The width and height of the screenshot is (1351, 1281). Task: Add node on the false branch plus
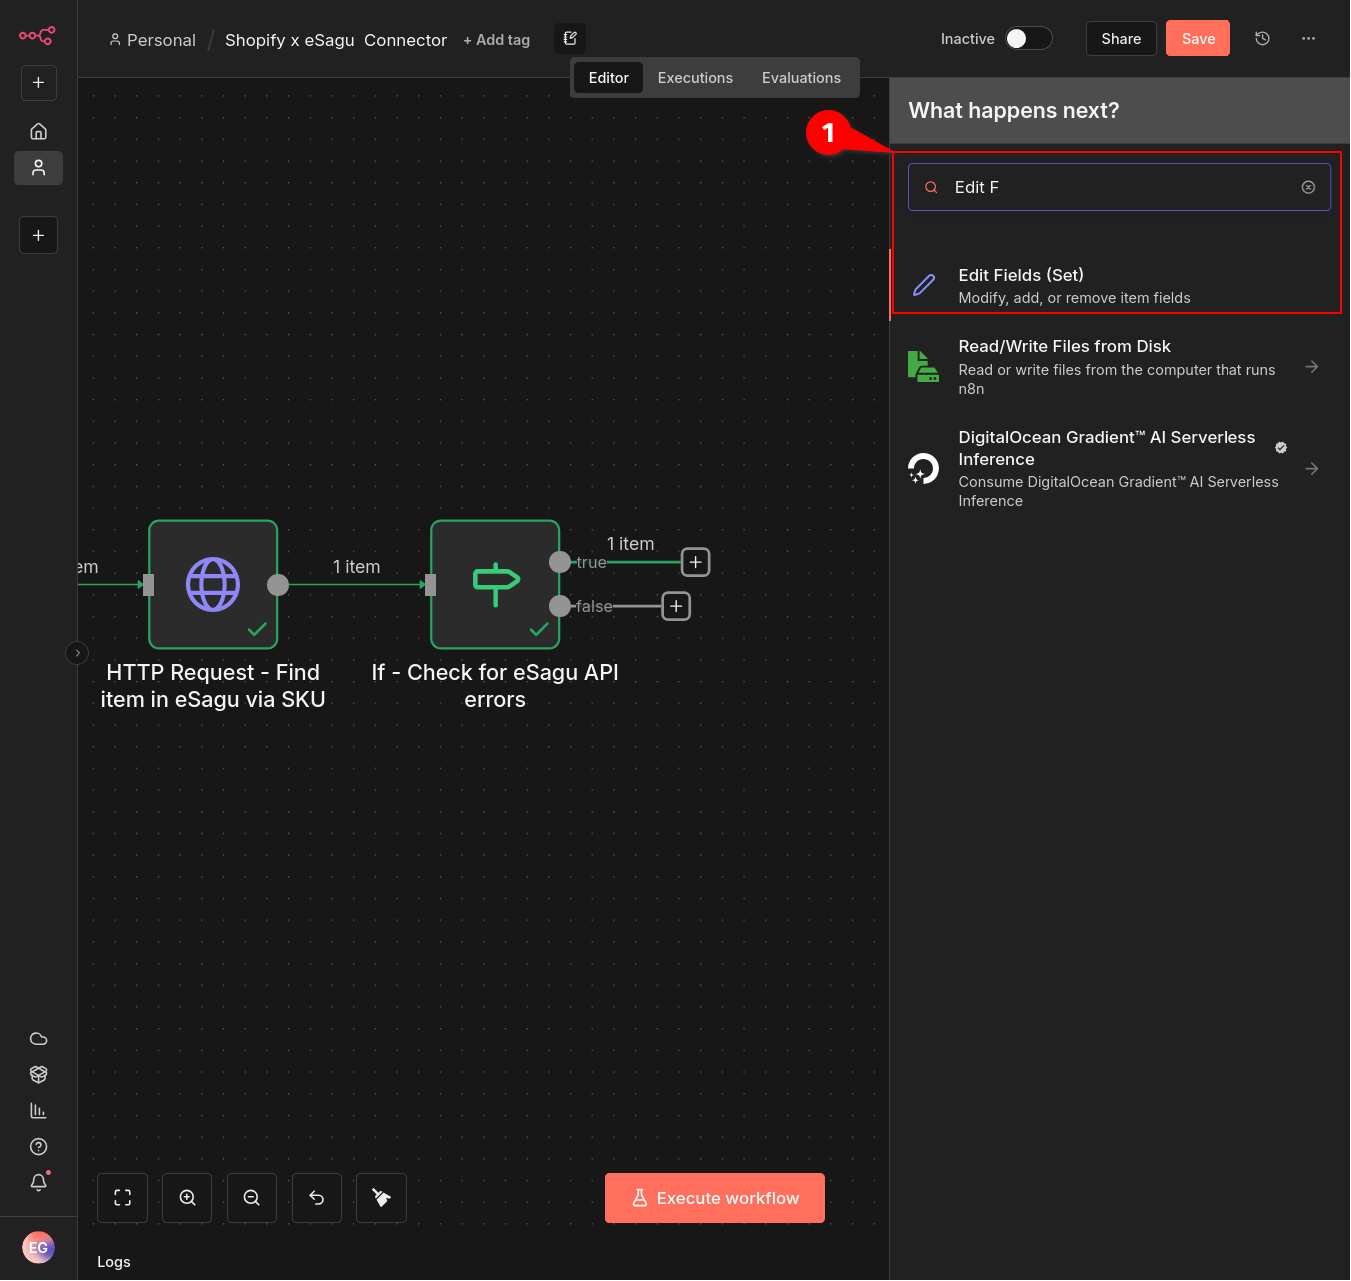point(676,606)
